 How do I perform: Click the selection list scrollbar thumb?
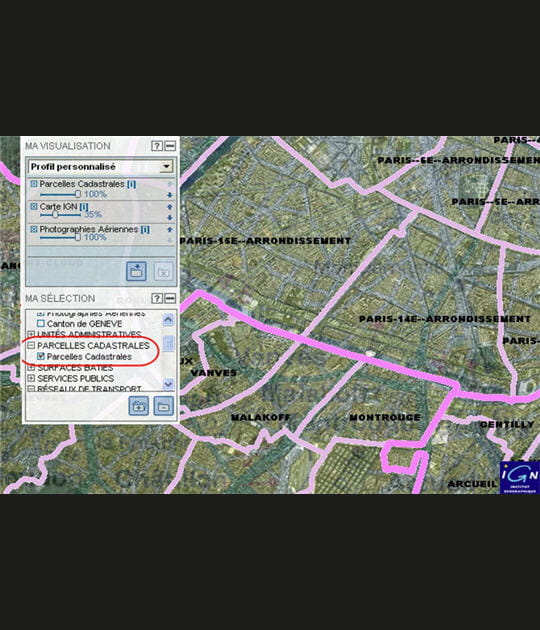[x=168, y=344]
